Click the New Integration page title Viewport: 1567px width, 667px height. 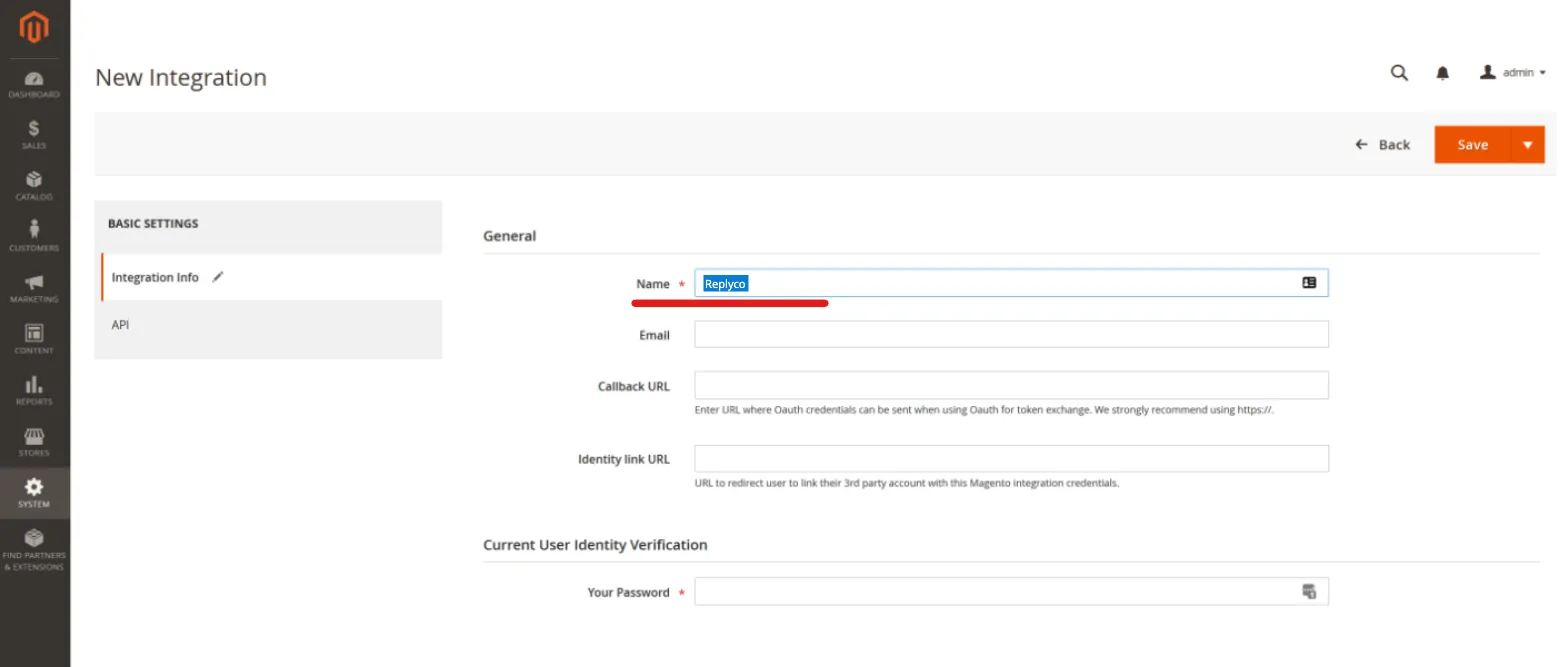[181, 78]
